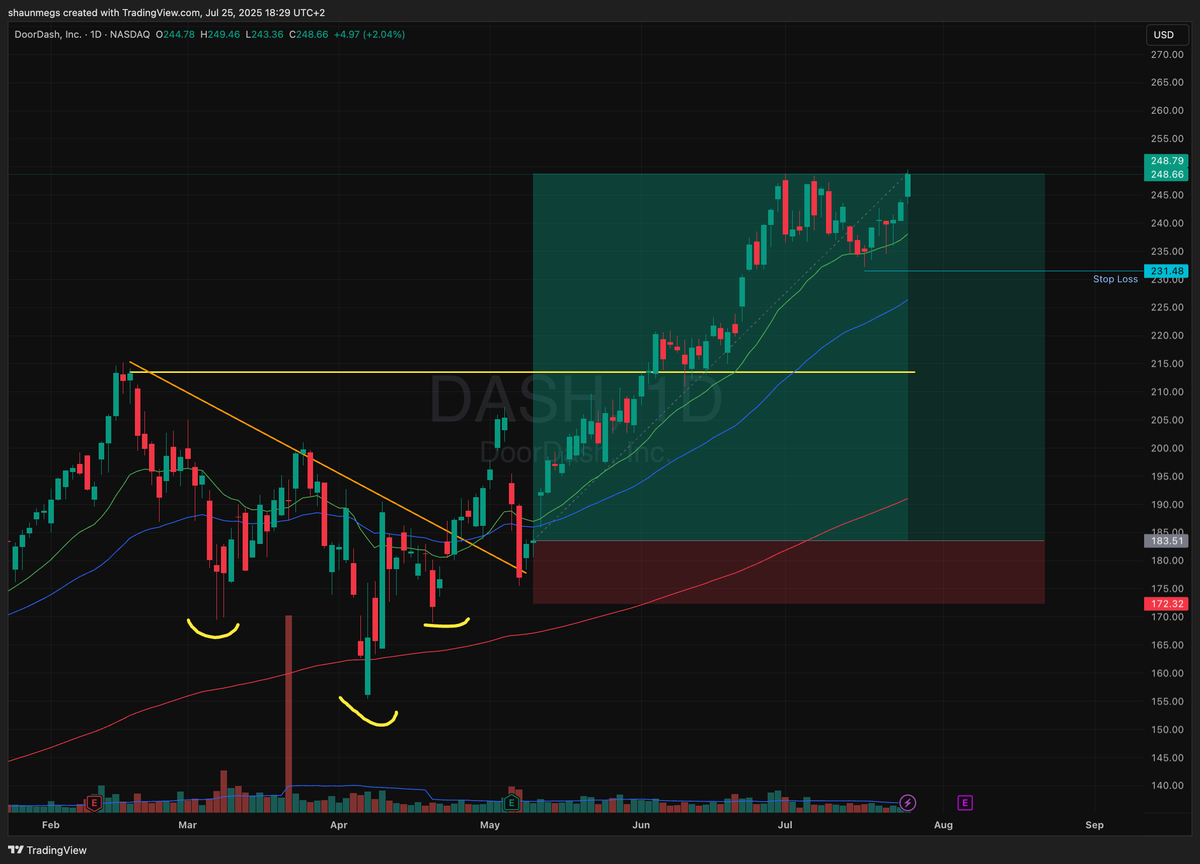Click the open value O244.78
Viewport: 1200px width, 864px height.
point(176,35)
